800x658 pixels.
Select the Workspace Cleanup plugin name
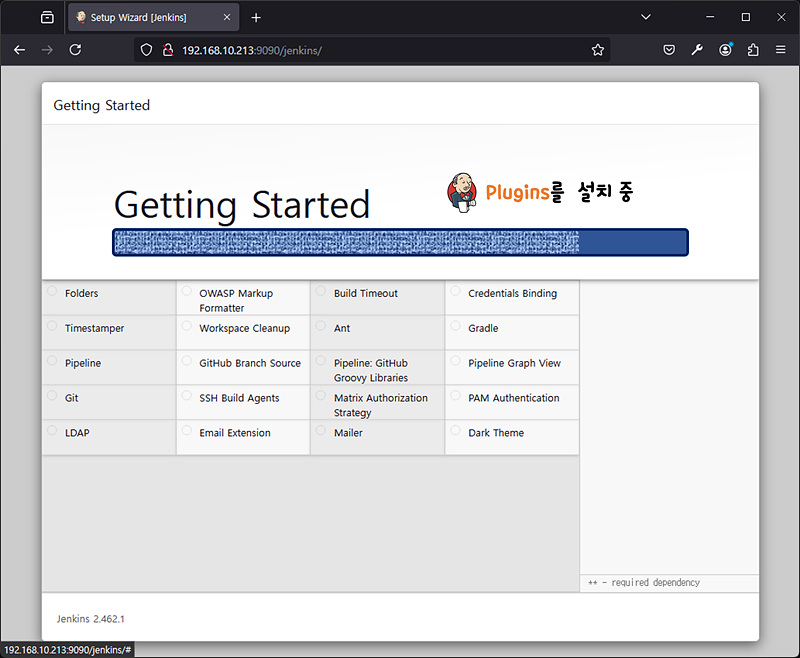coord(244,328)
